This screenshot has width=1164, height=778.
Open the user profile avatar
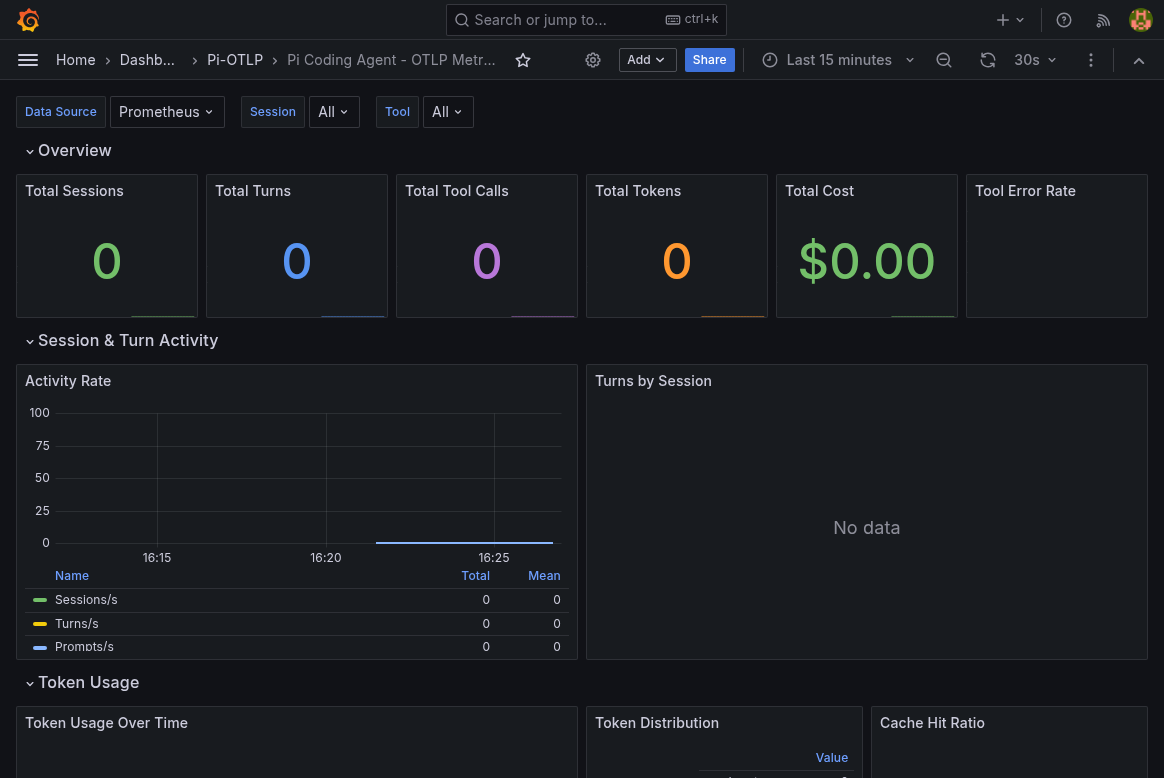1140,20
